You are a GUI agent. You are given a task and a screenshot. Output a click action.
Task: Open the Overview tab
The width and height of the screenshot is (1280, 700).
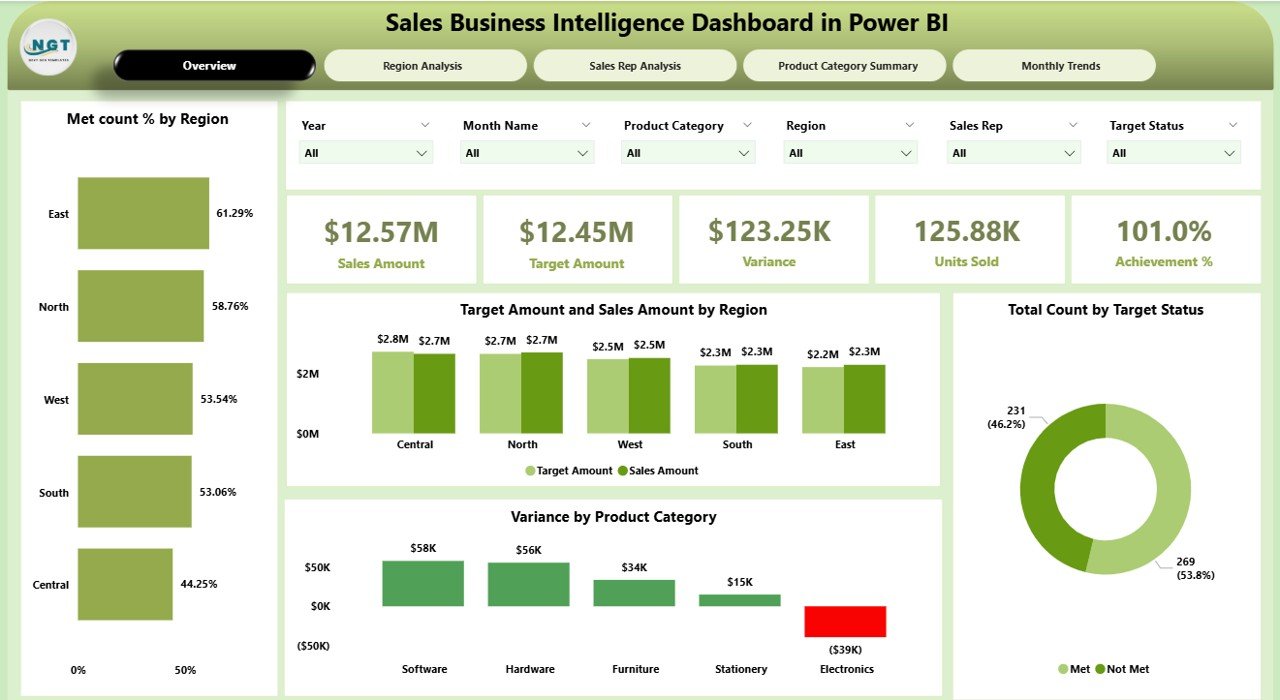pyautogui.click(x=214, y=66)
